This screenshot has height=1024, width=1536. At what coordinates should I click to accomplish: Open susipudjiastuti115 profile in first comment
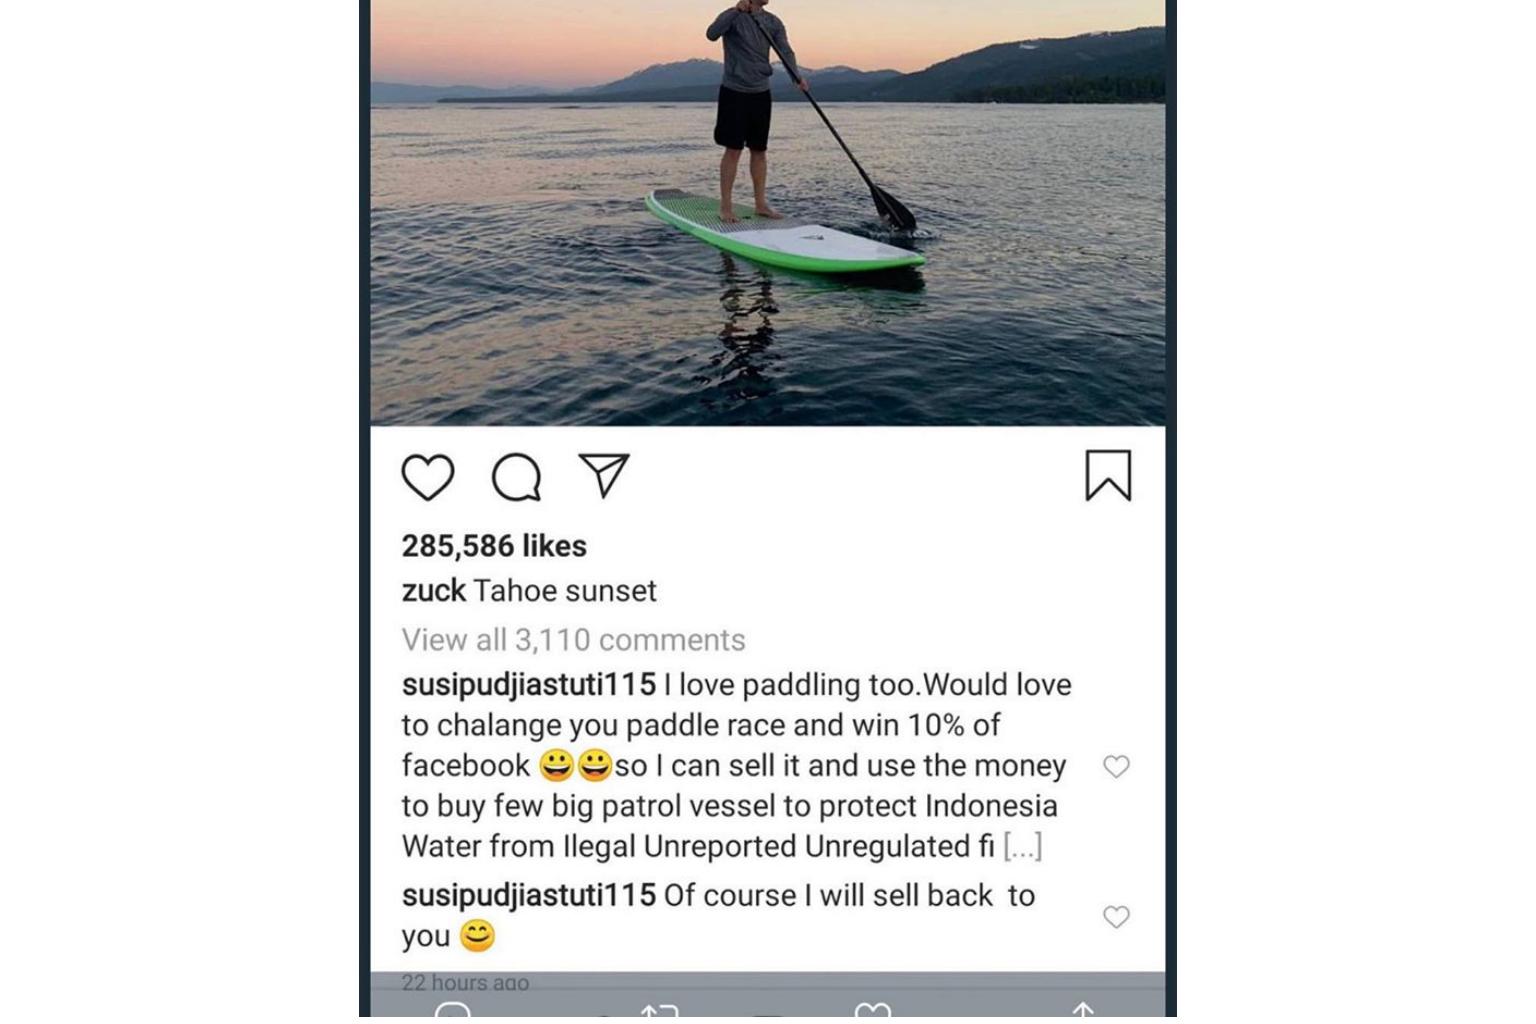point(528,685)
